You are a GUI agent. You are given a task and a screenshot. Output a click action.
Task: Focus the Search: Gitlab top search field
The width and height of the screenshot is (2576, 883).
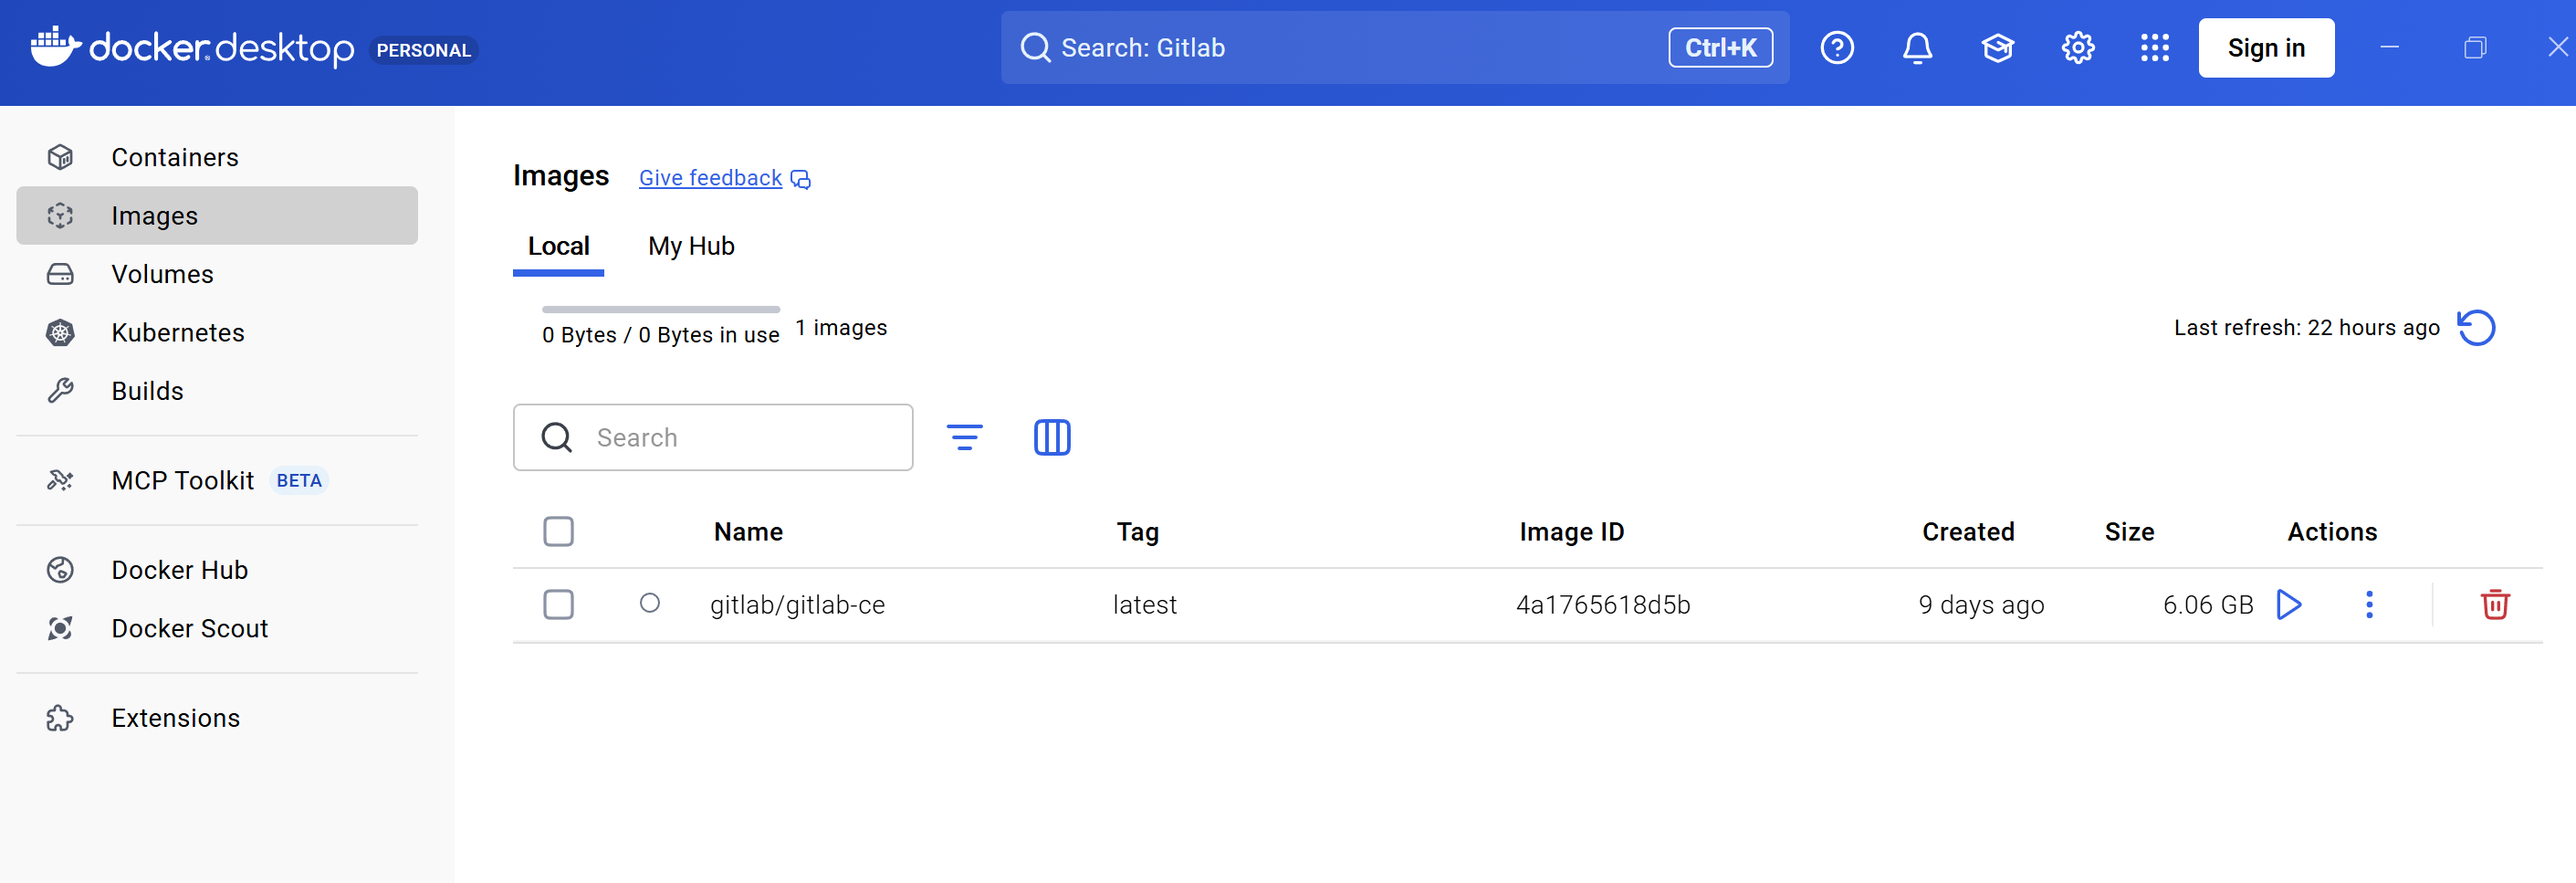coord(1395,48)
